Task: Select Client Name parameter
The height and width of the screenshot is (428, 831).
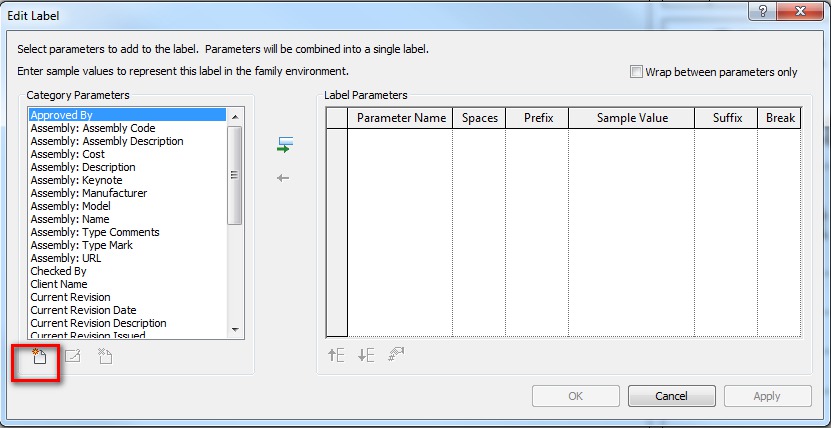Action: pos(128,284)
